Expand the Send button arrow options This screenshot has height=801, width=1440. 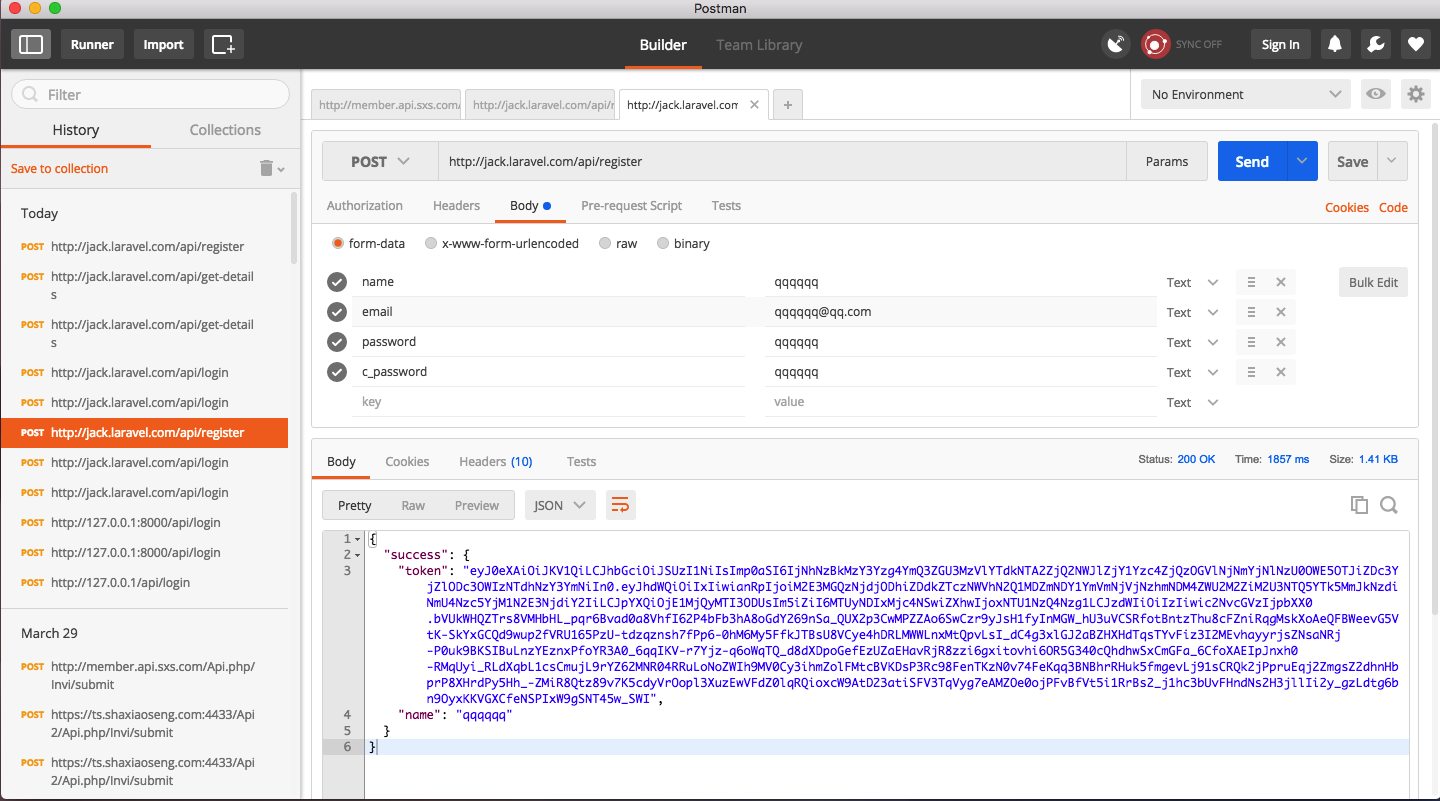click(x=1301, y=161)
